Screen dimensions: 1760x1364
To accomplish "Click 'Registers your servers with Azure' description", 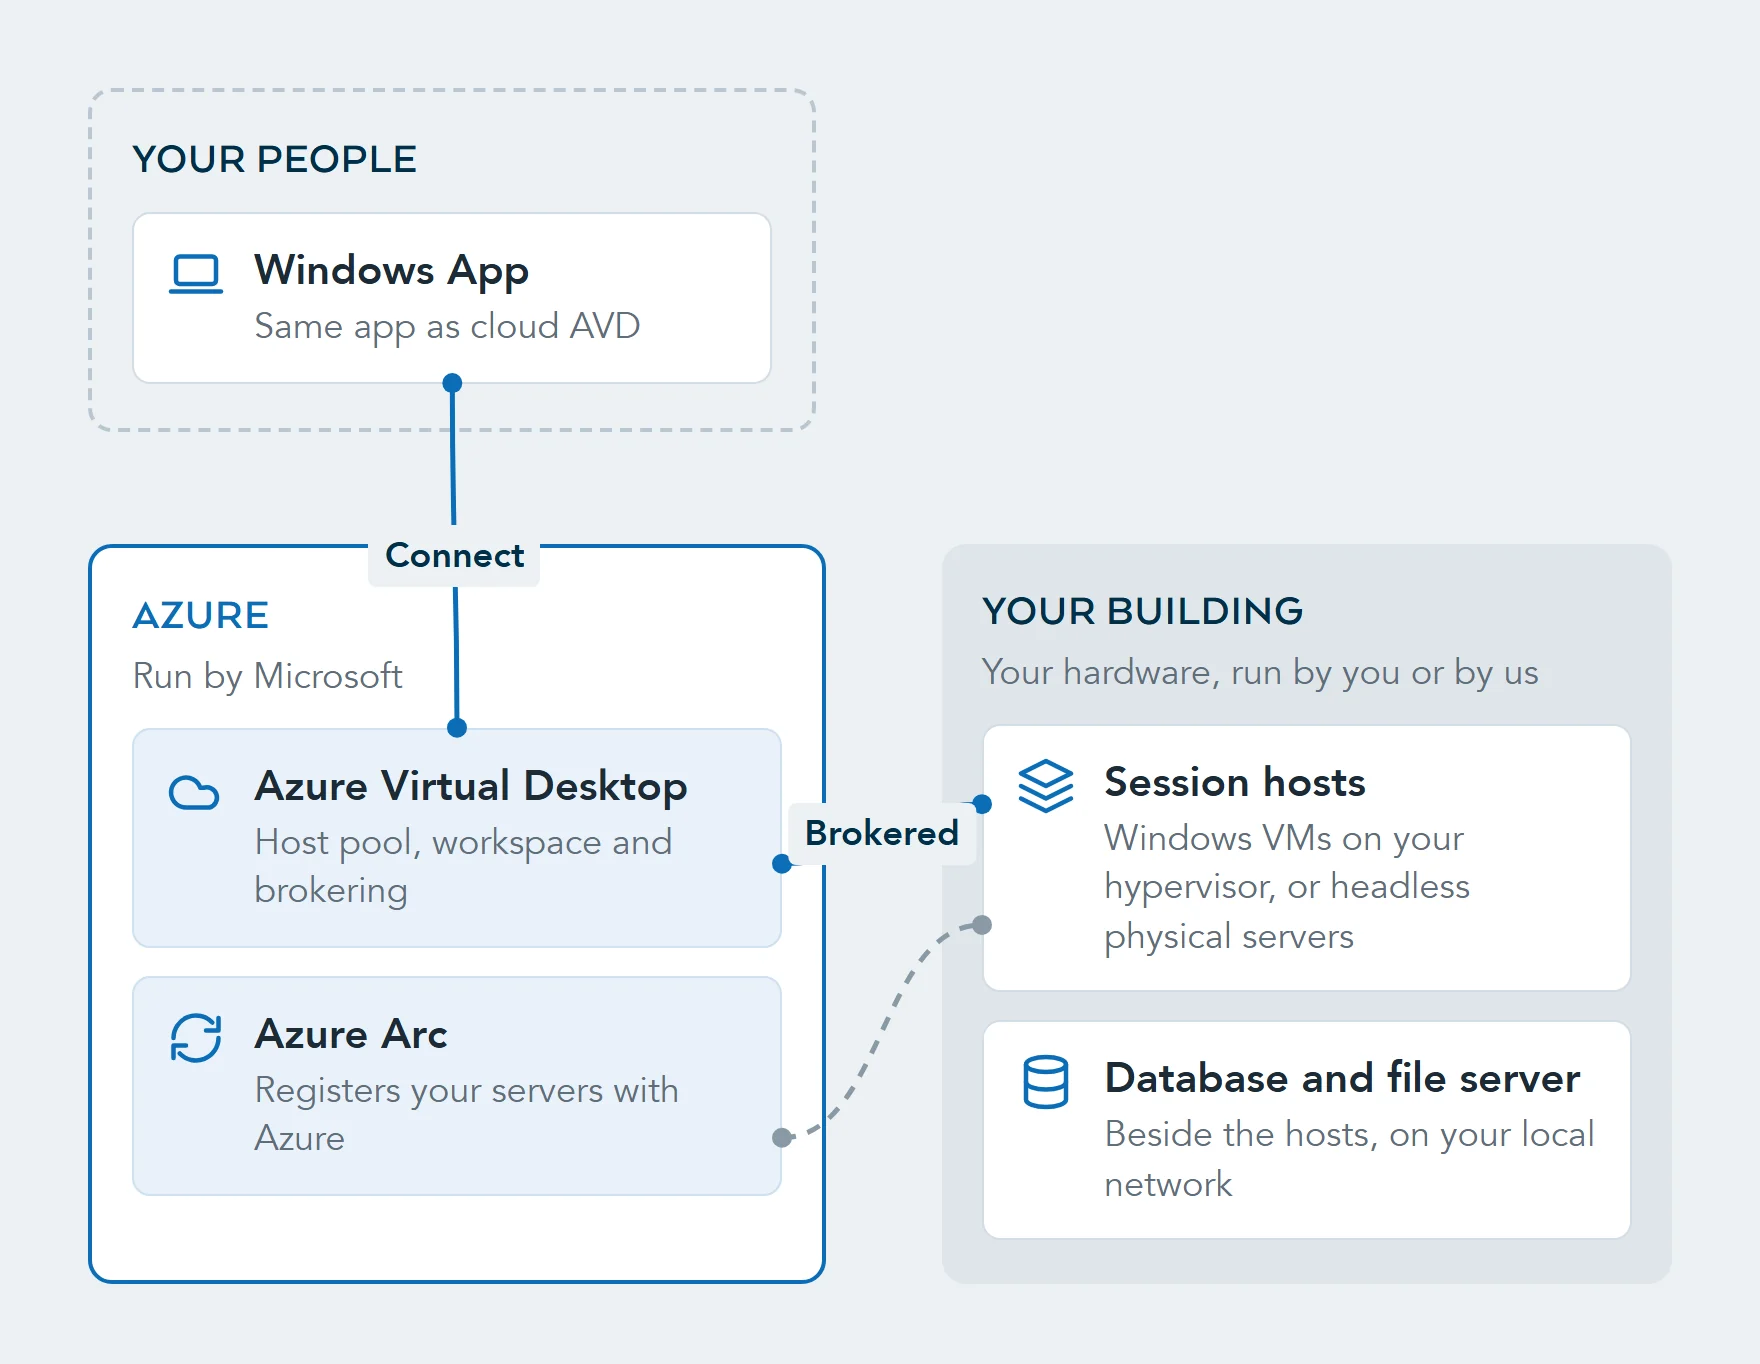I will pos(466,1114).
